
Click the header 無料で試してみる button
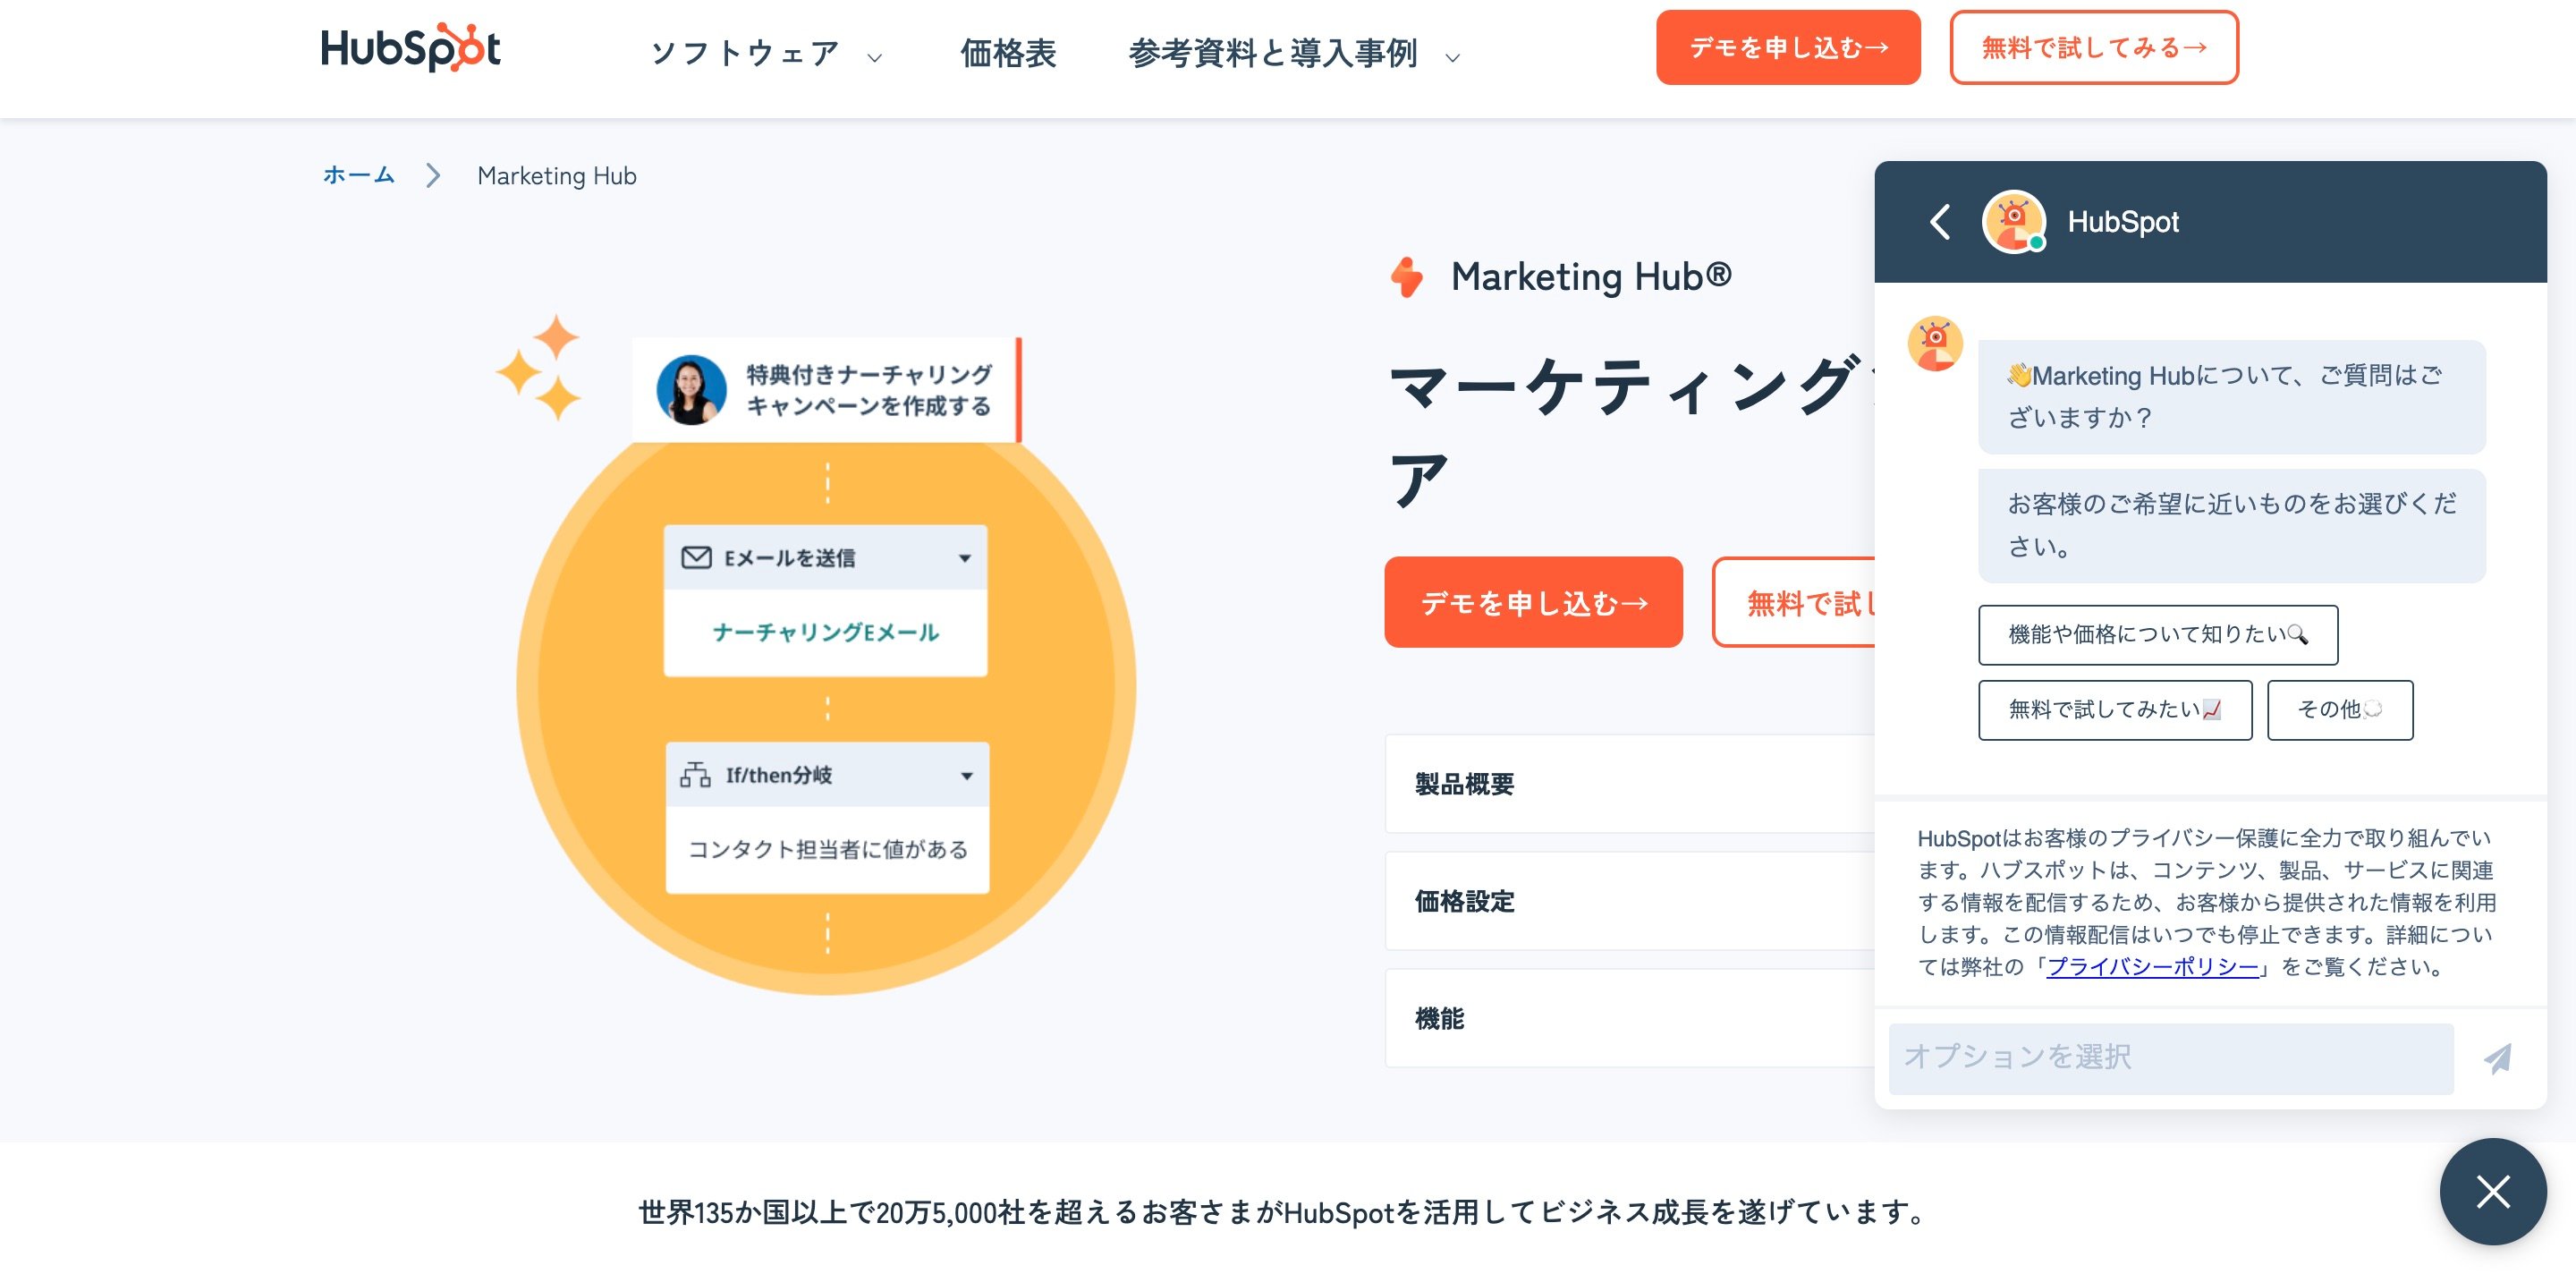point(2094,47)
